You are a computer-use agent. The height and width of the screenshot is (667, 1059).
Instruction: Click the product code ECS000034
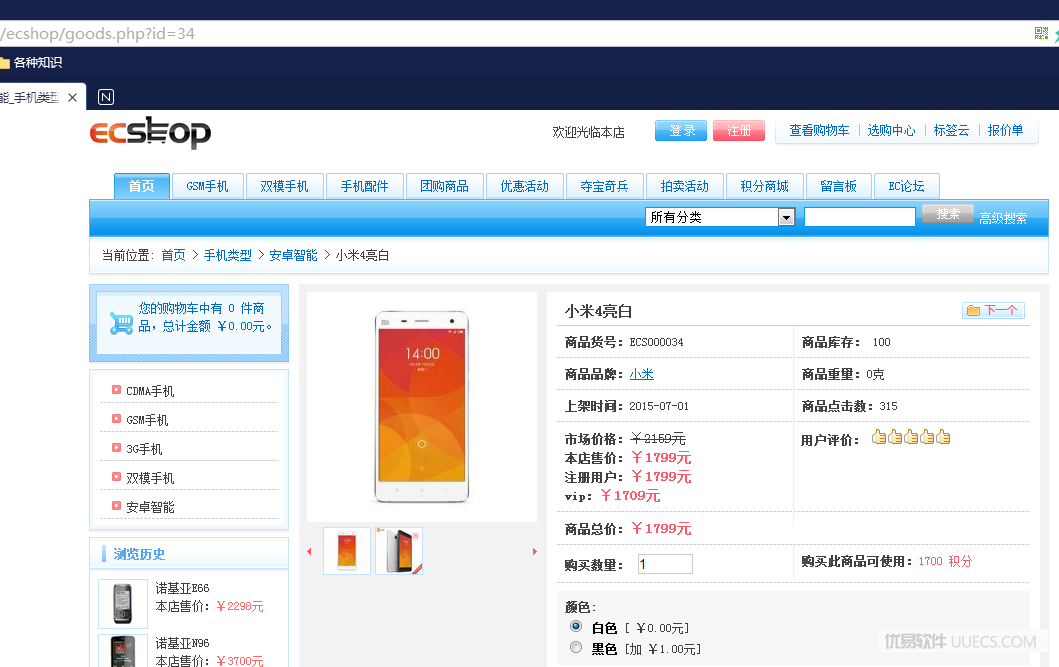[x=656, y=342]
